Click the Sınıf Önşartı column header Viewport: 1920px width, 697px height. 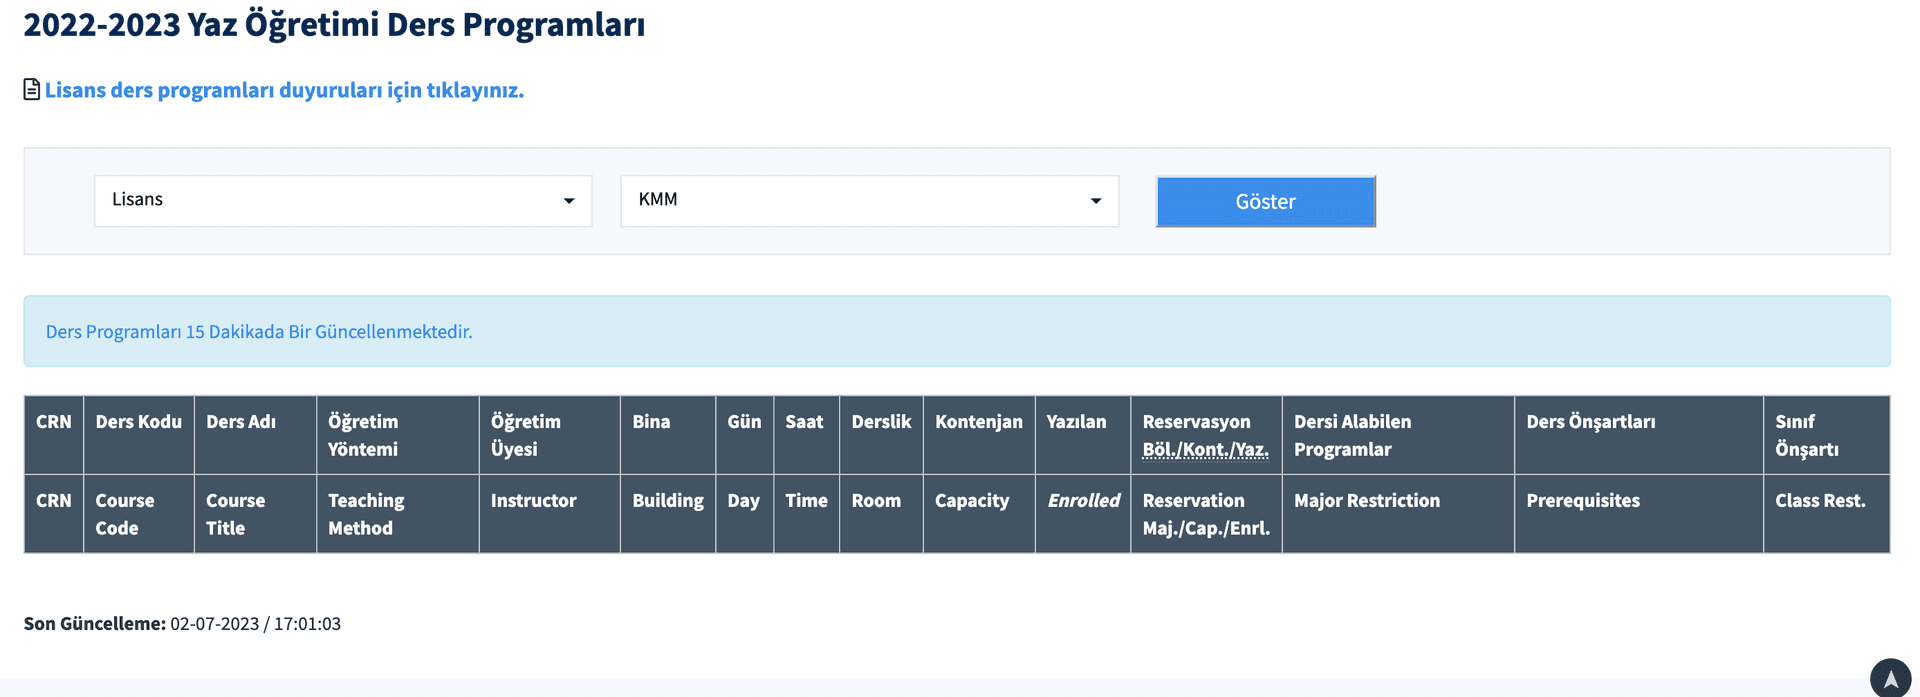pos(1806,435)
